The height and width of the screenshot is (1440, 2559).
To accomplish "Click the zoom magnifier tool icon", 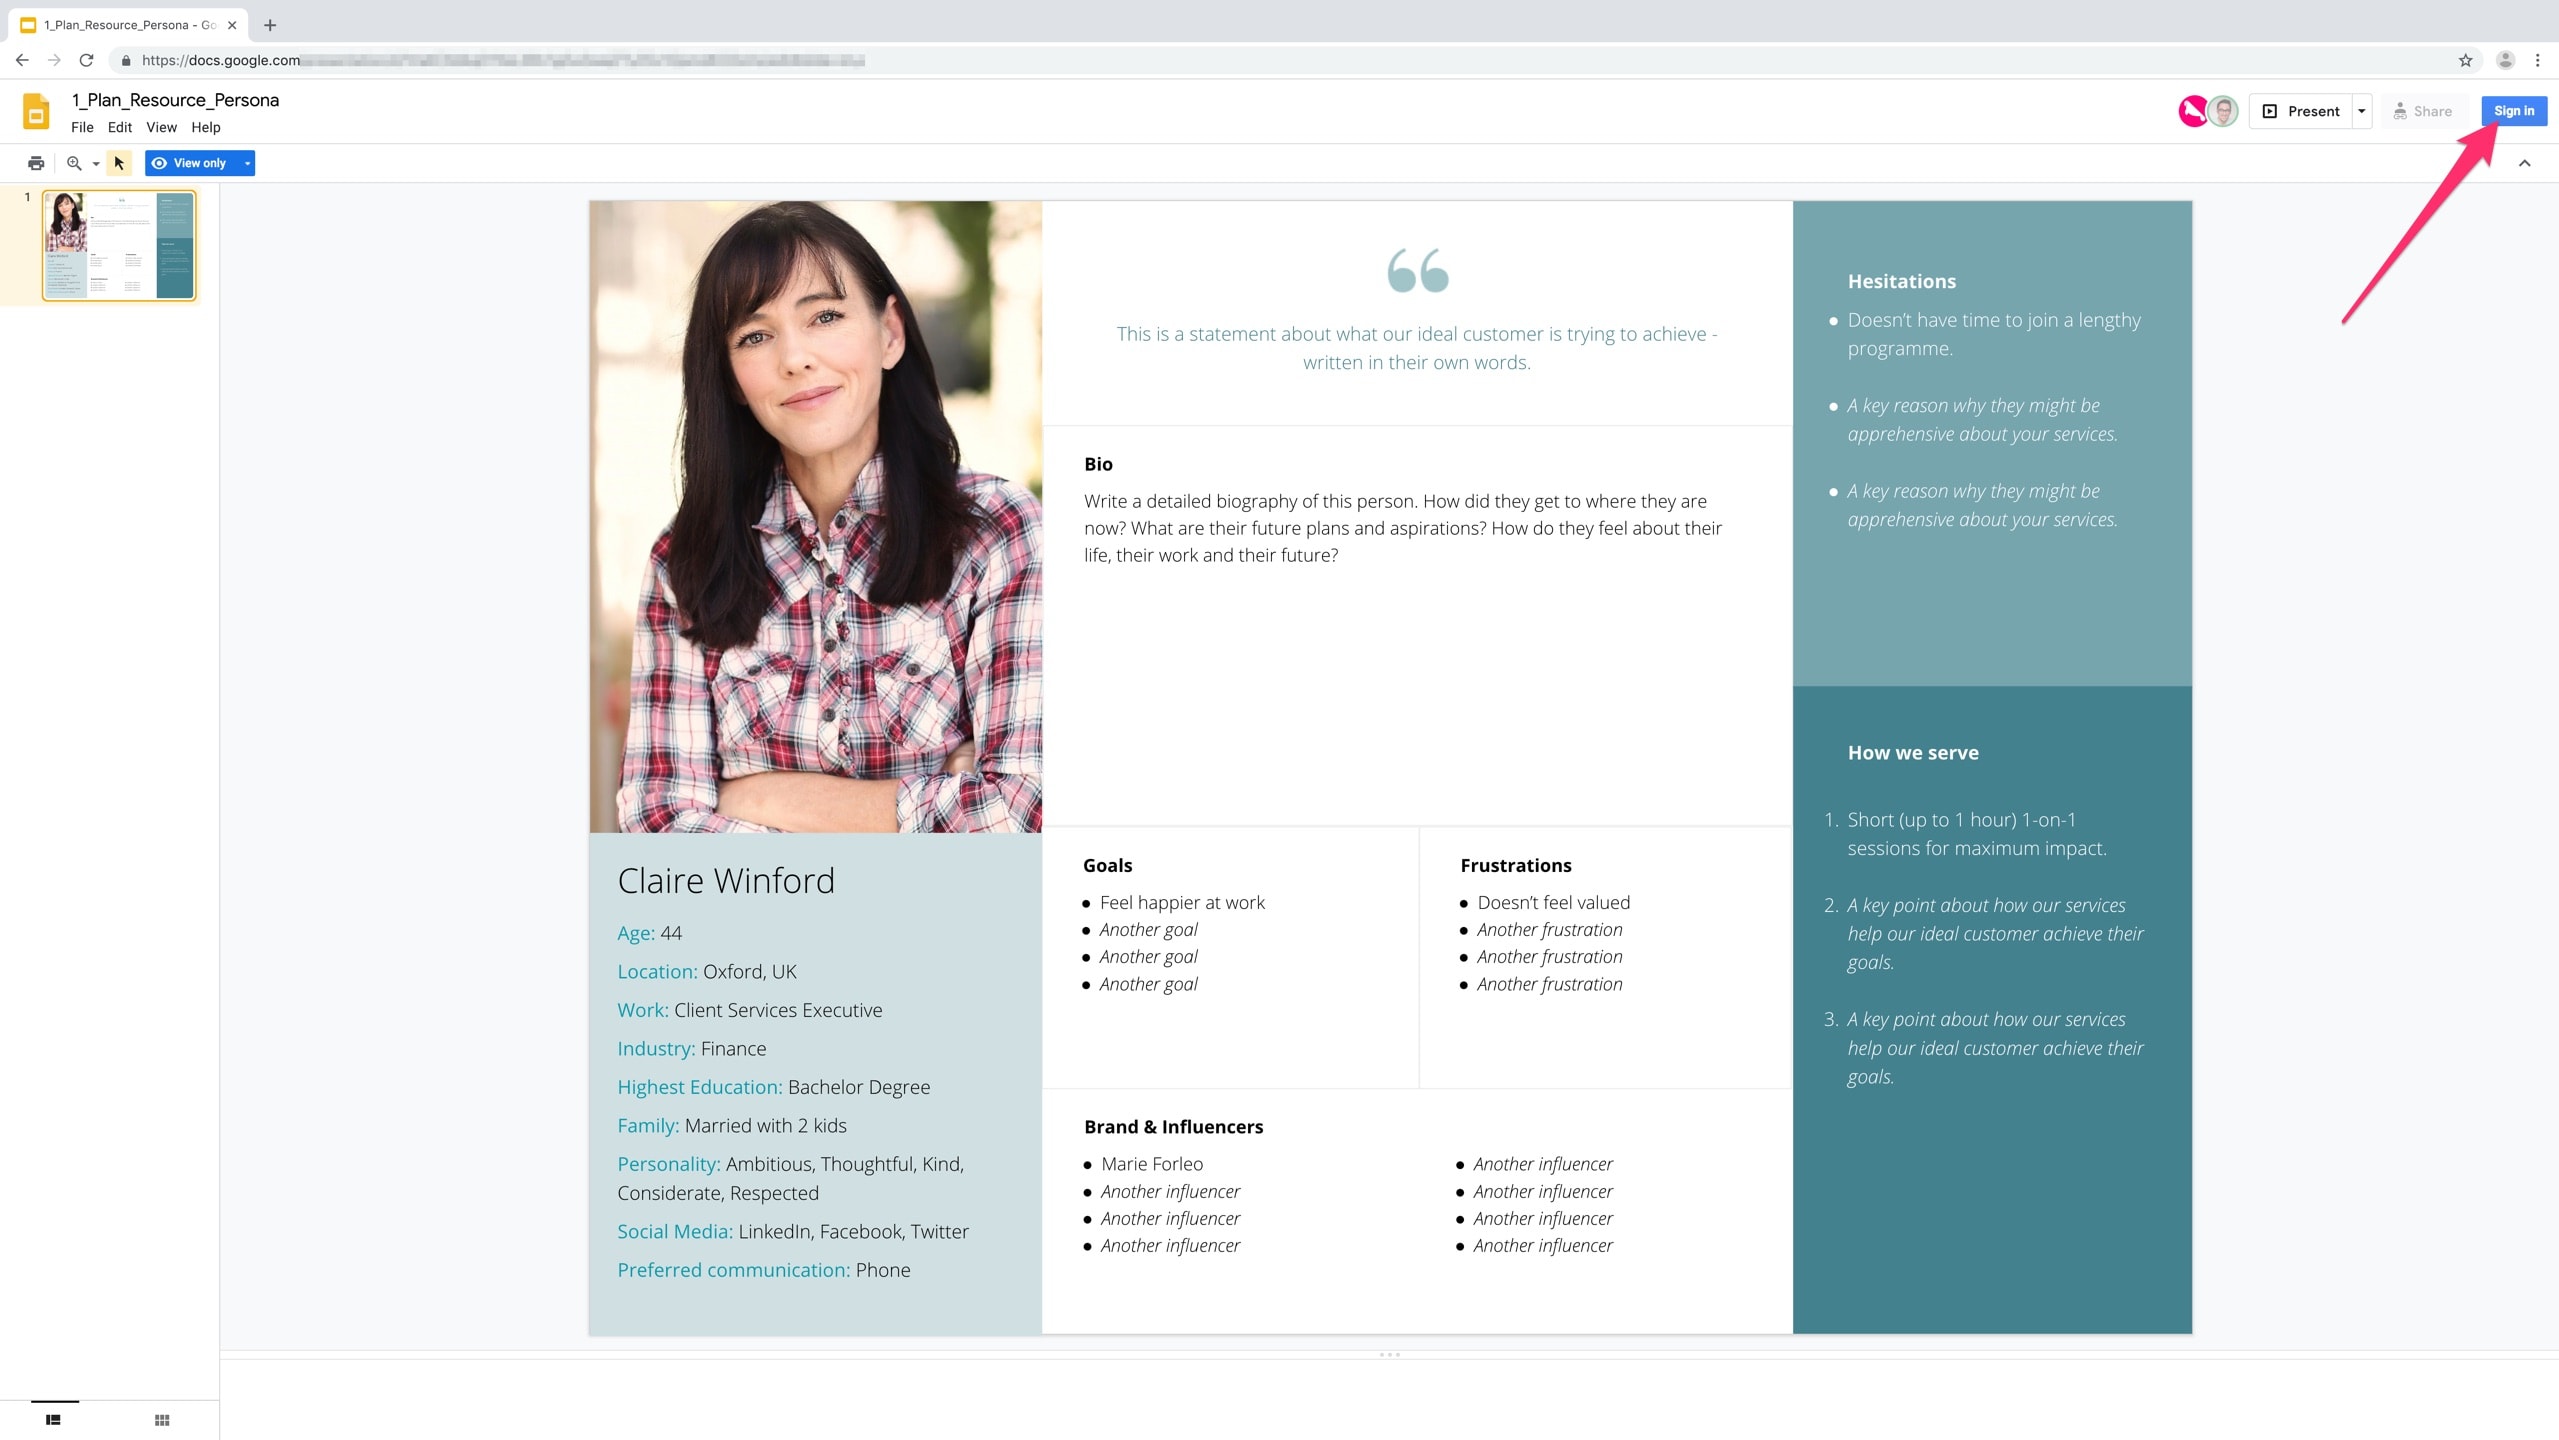I will [74, 163].
